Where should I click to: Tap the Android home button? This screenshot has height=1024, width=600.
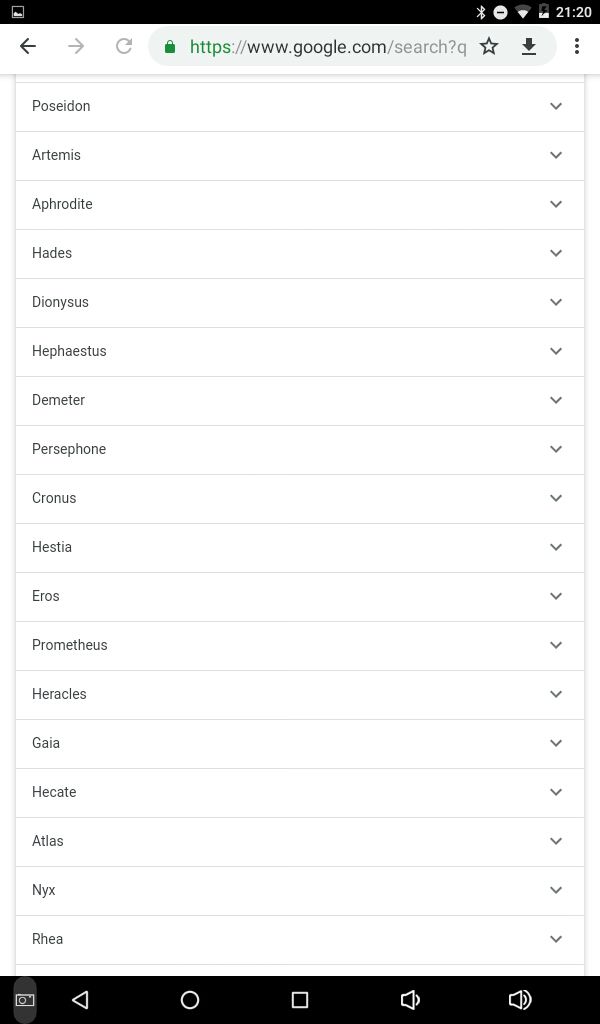tap(190, 999)
